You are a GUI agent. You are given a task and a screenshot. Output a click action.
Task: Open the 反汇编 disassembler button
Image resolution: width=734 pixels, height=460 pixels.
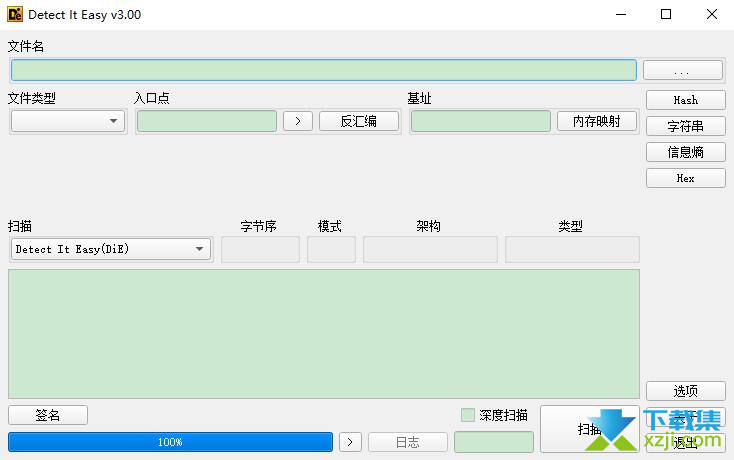point(359,121)
